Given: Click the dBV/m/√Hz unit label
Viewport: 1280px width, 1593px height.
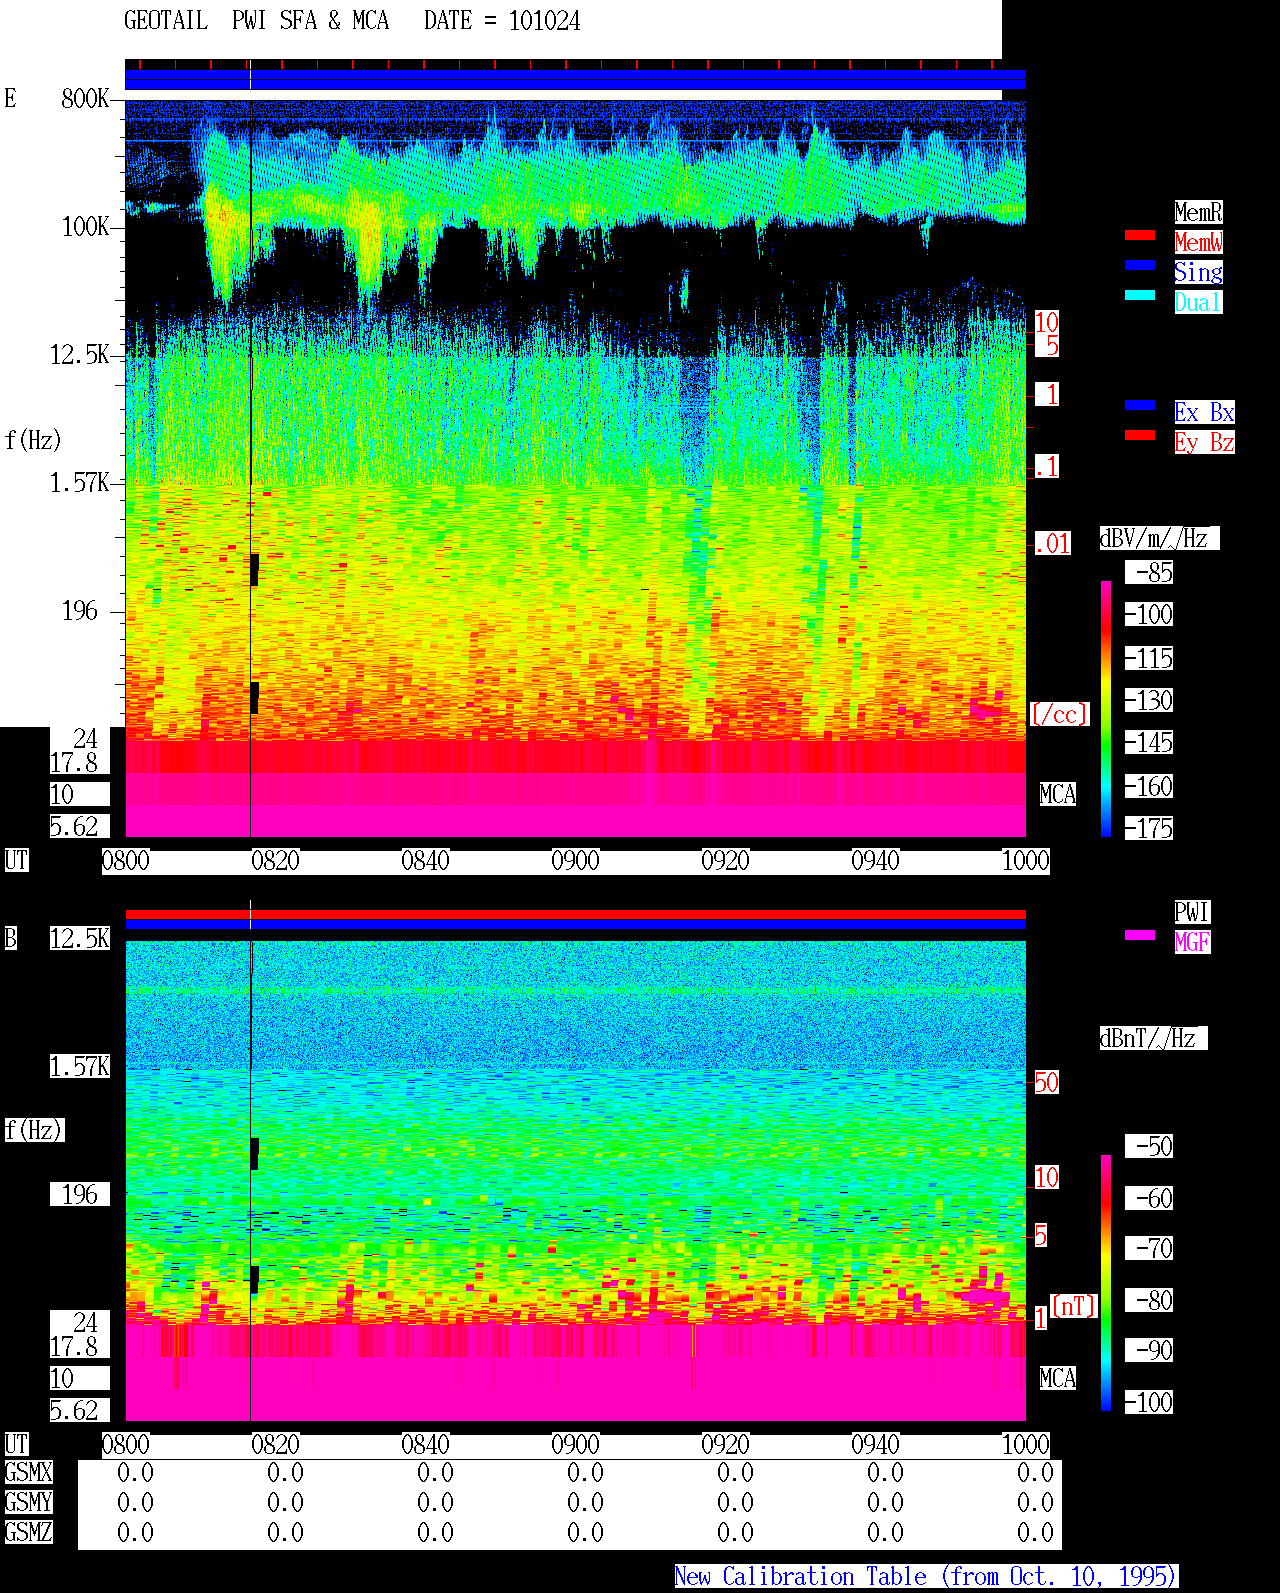Looking at the screenshot, I should pyautogui.click(x=1159, y=538).
